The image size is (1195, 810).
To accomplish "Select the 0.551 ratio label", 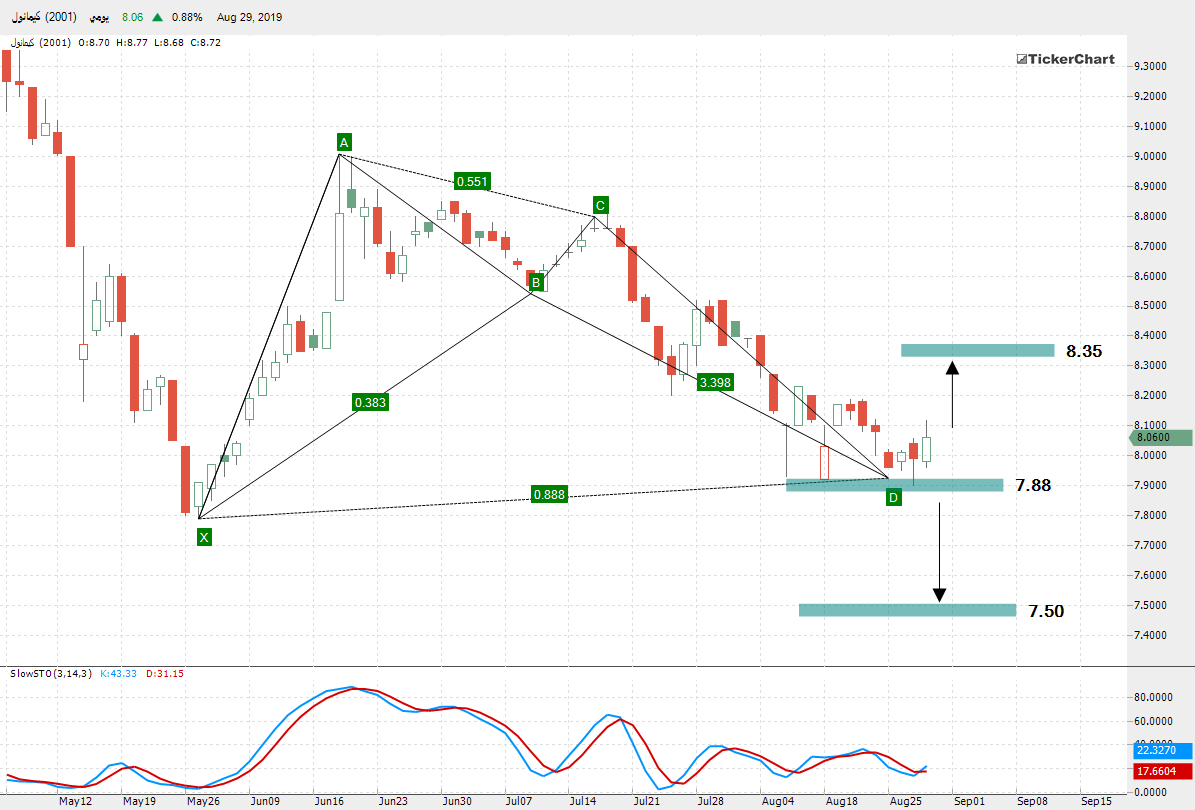I will coord(471,181).
